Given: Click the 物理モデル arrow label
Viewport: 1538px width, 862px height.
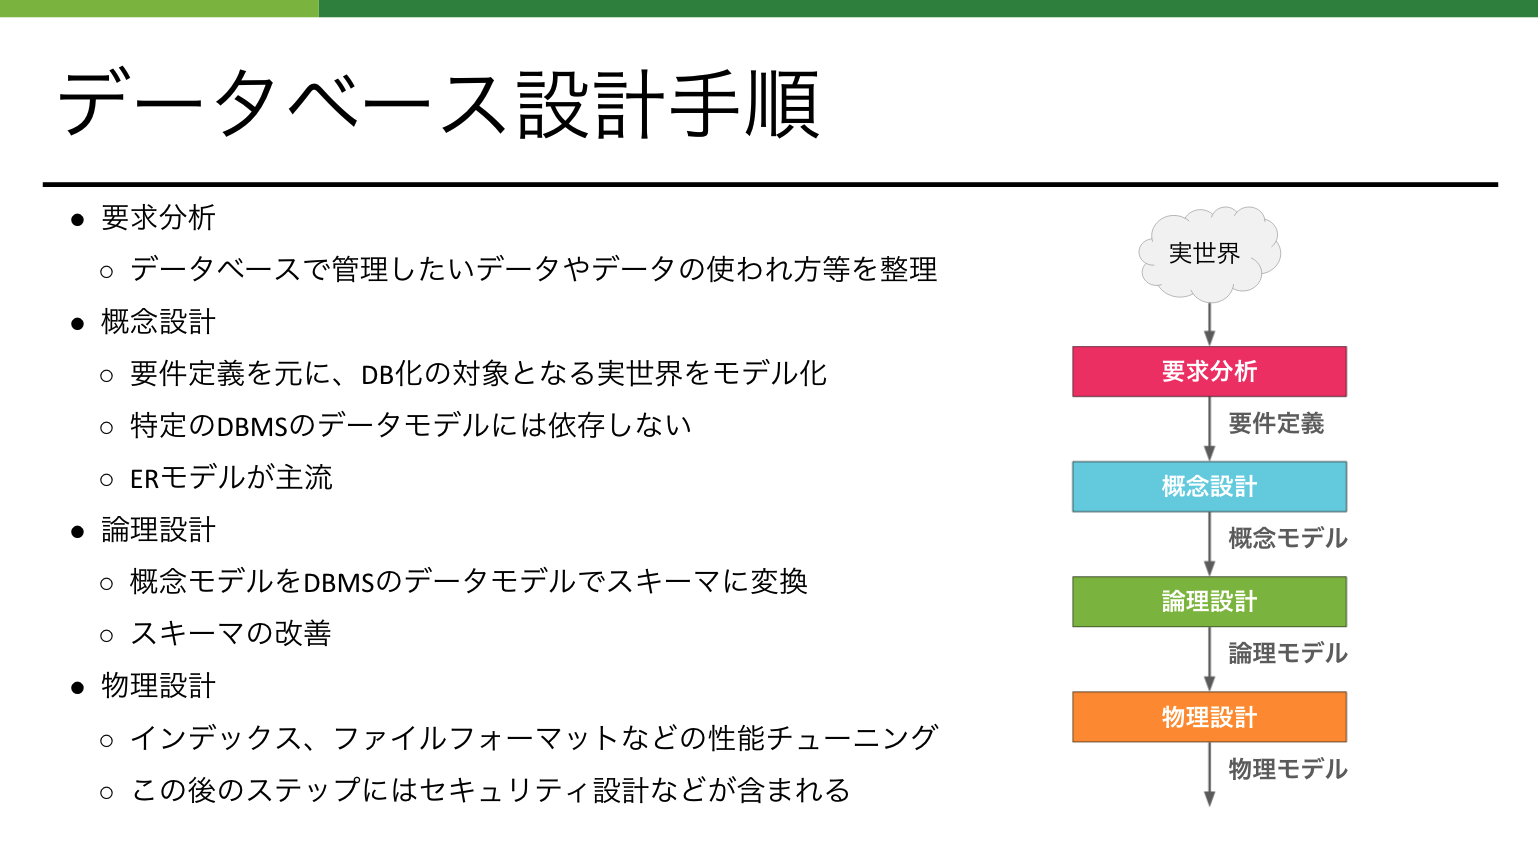Looking at the screenshot, I should (1288, 769).
